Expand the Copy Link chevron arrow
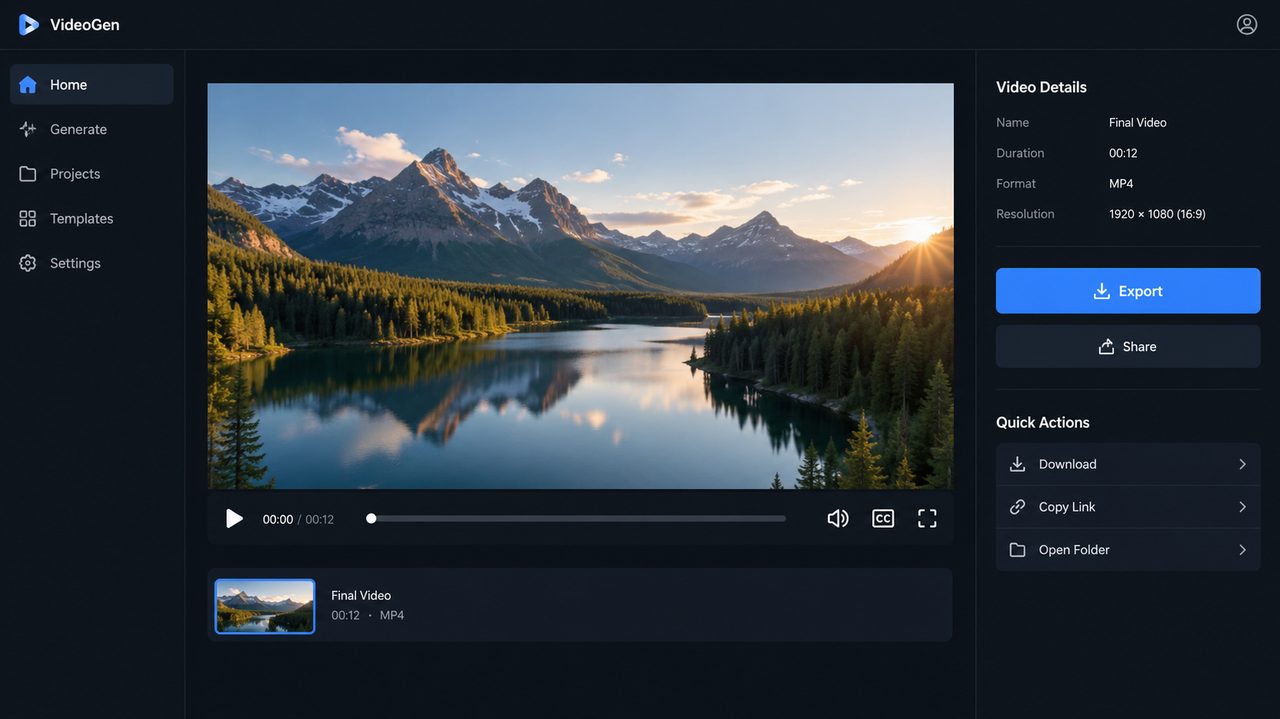Viewport: 1280px width, 719px height. pos(1242,507)
